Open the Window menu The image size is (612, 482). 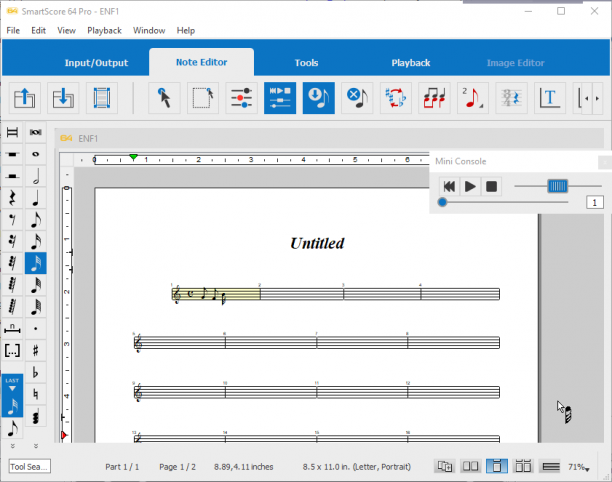point(149,30)
